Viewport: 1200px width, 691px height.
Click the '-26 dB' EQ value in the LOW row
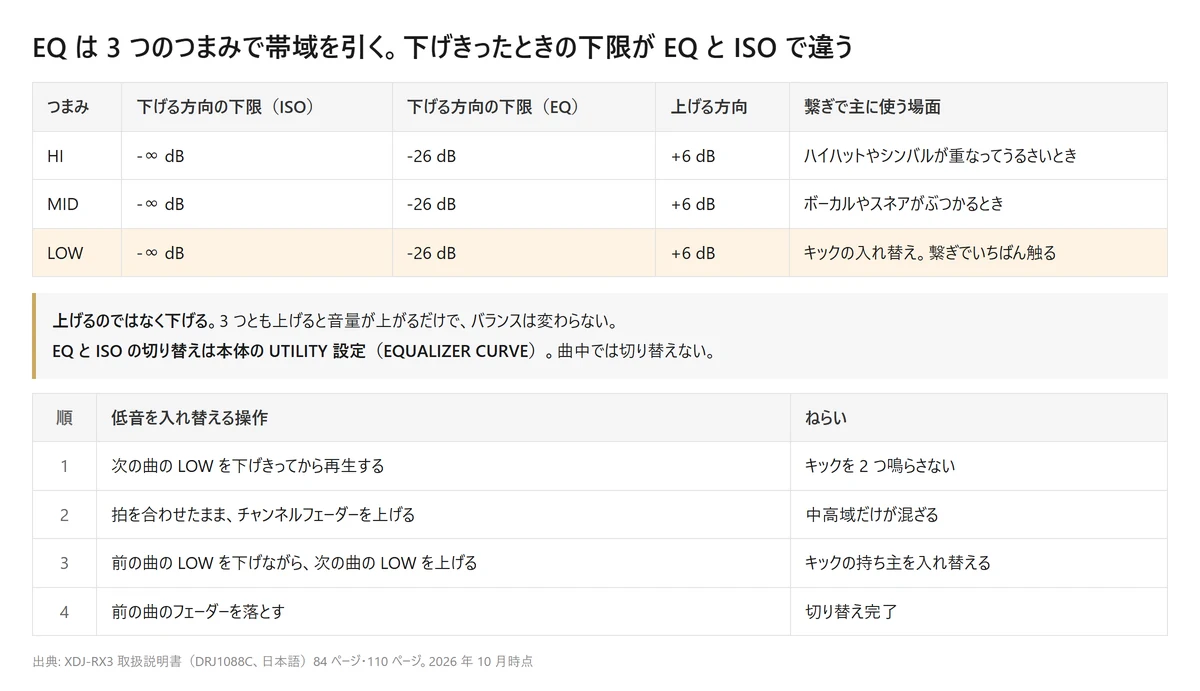tap(524, 253)
